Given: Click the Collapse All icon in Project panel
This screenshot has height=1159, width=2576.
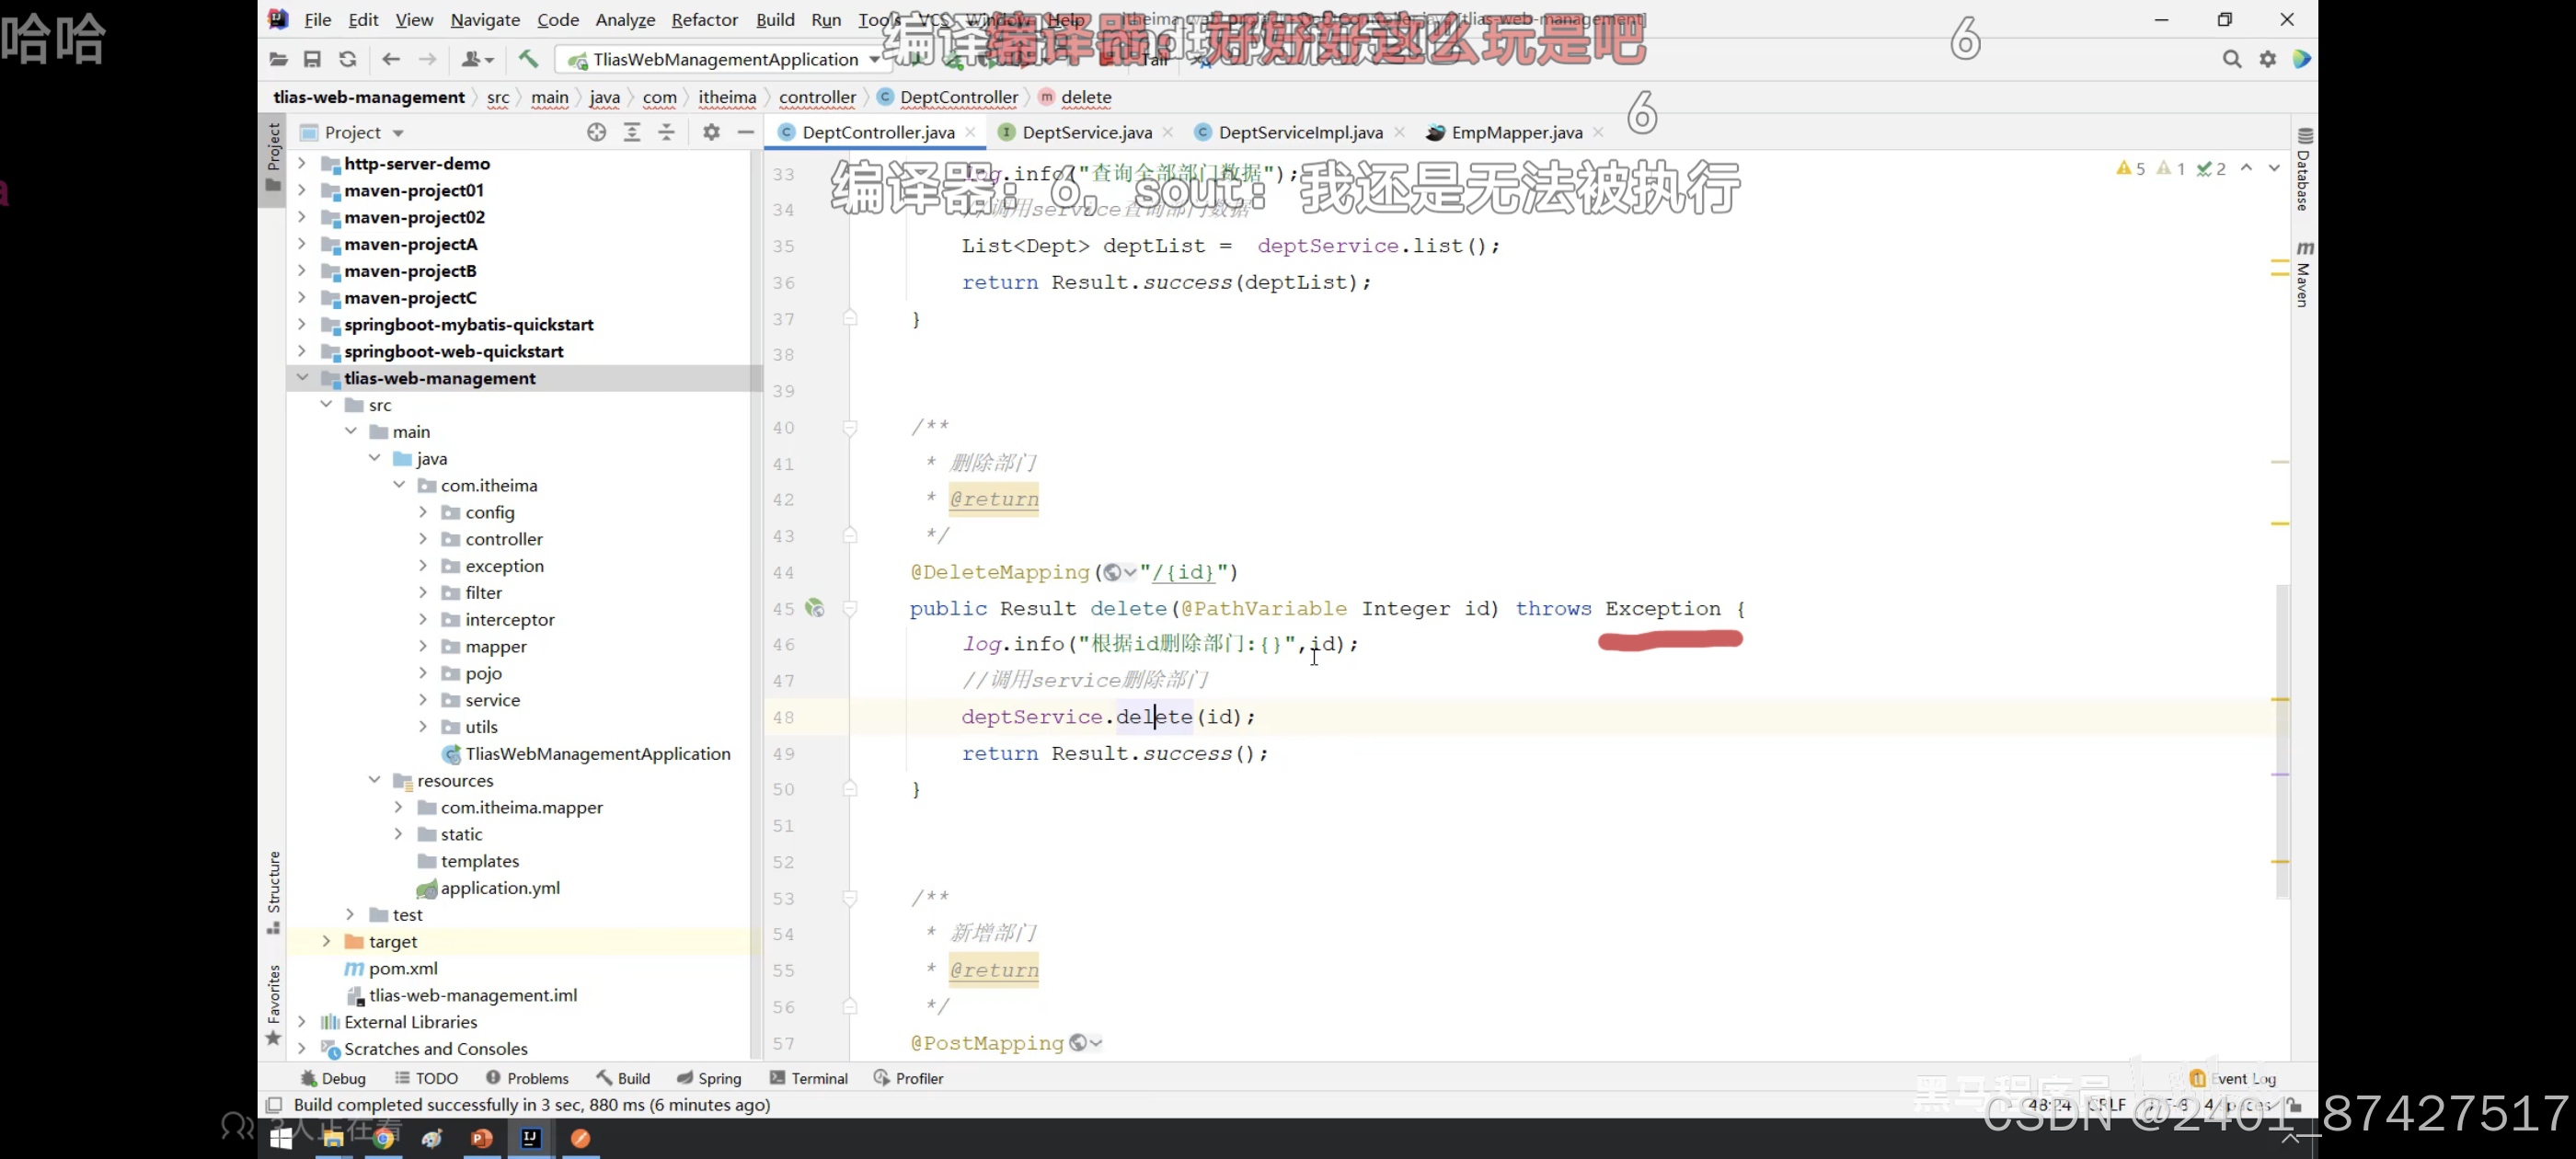Looking at the screenshot, I should pyautogui.click(x=666, y=132).
